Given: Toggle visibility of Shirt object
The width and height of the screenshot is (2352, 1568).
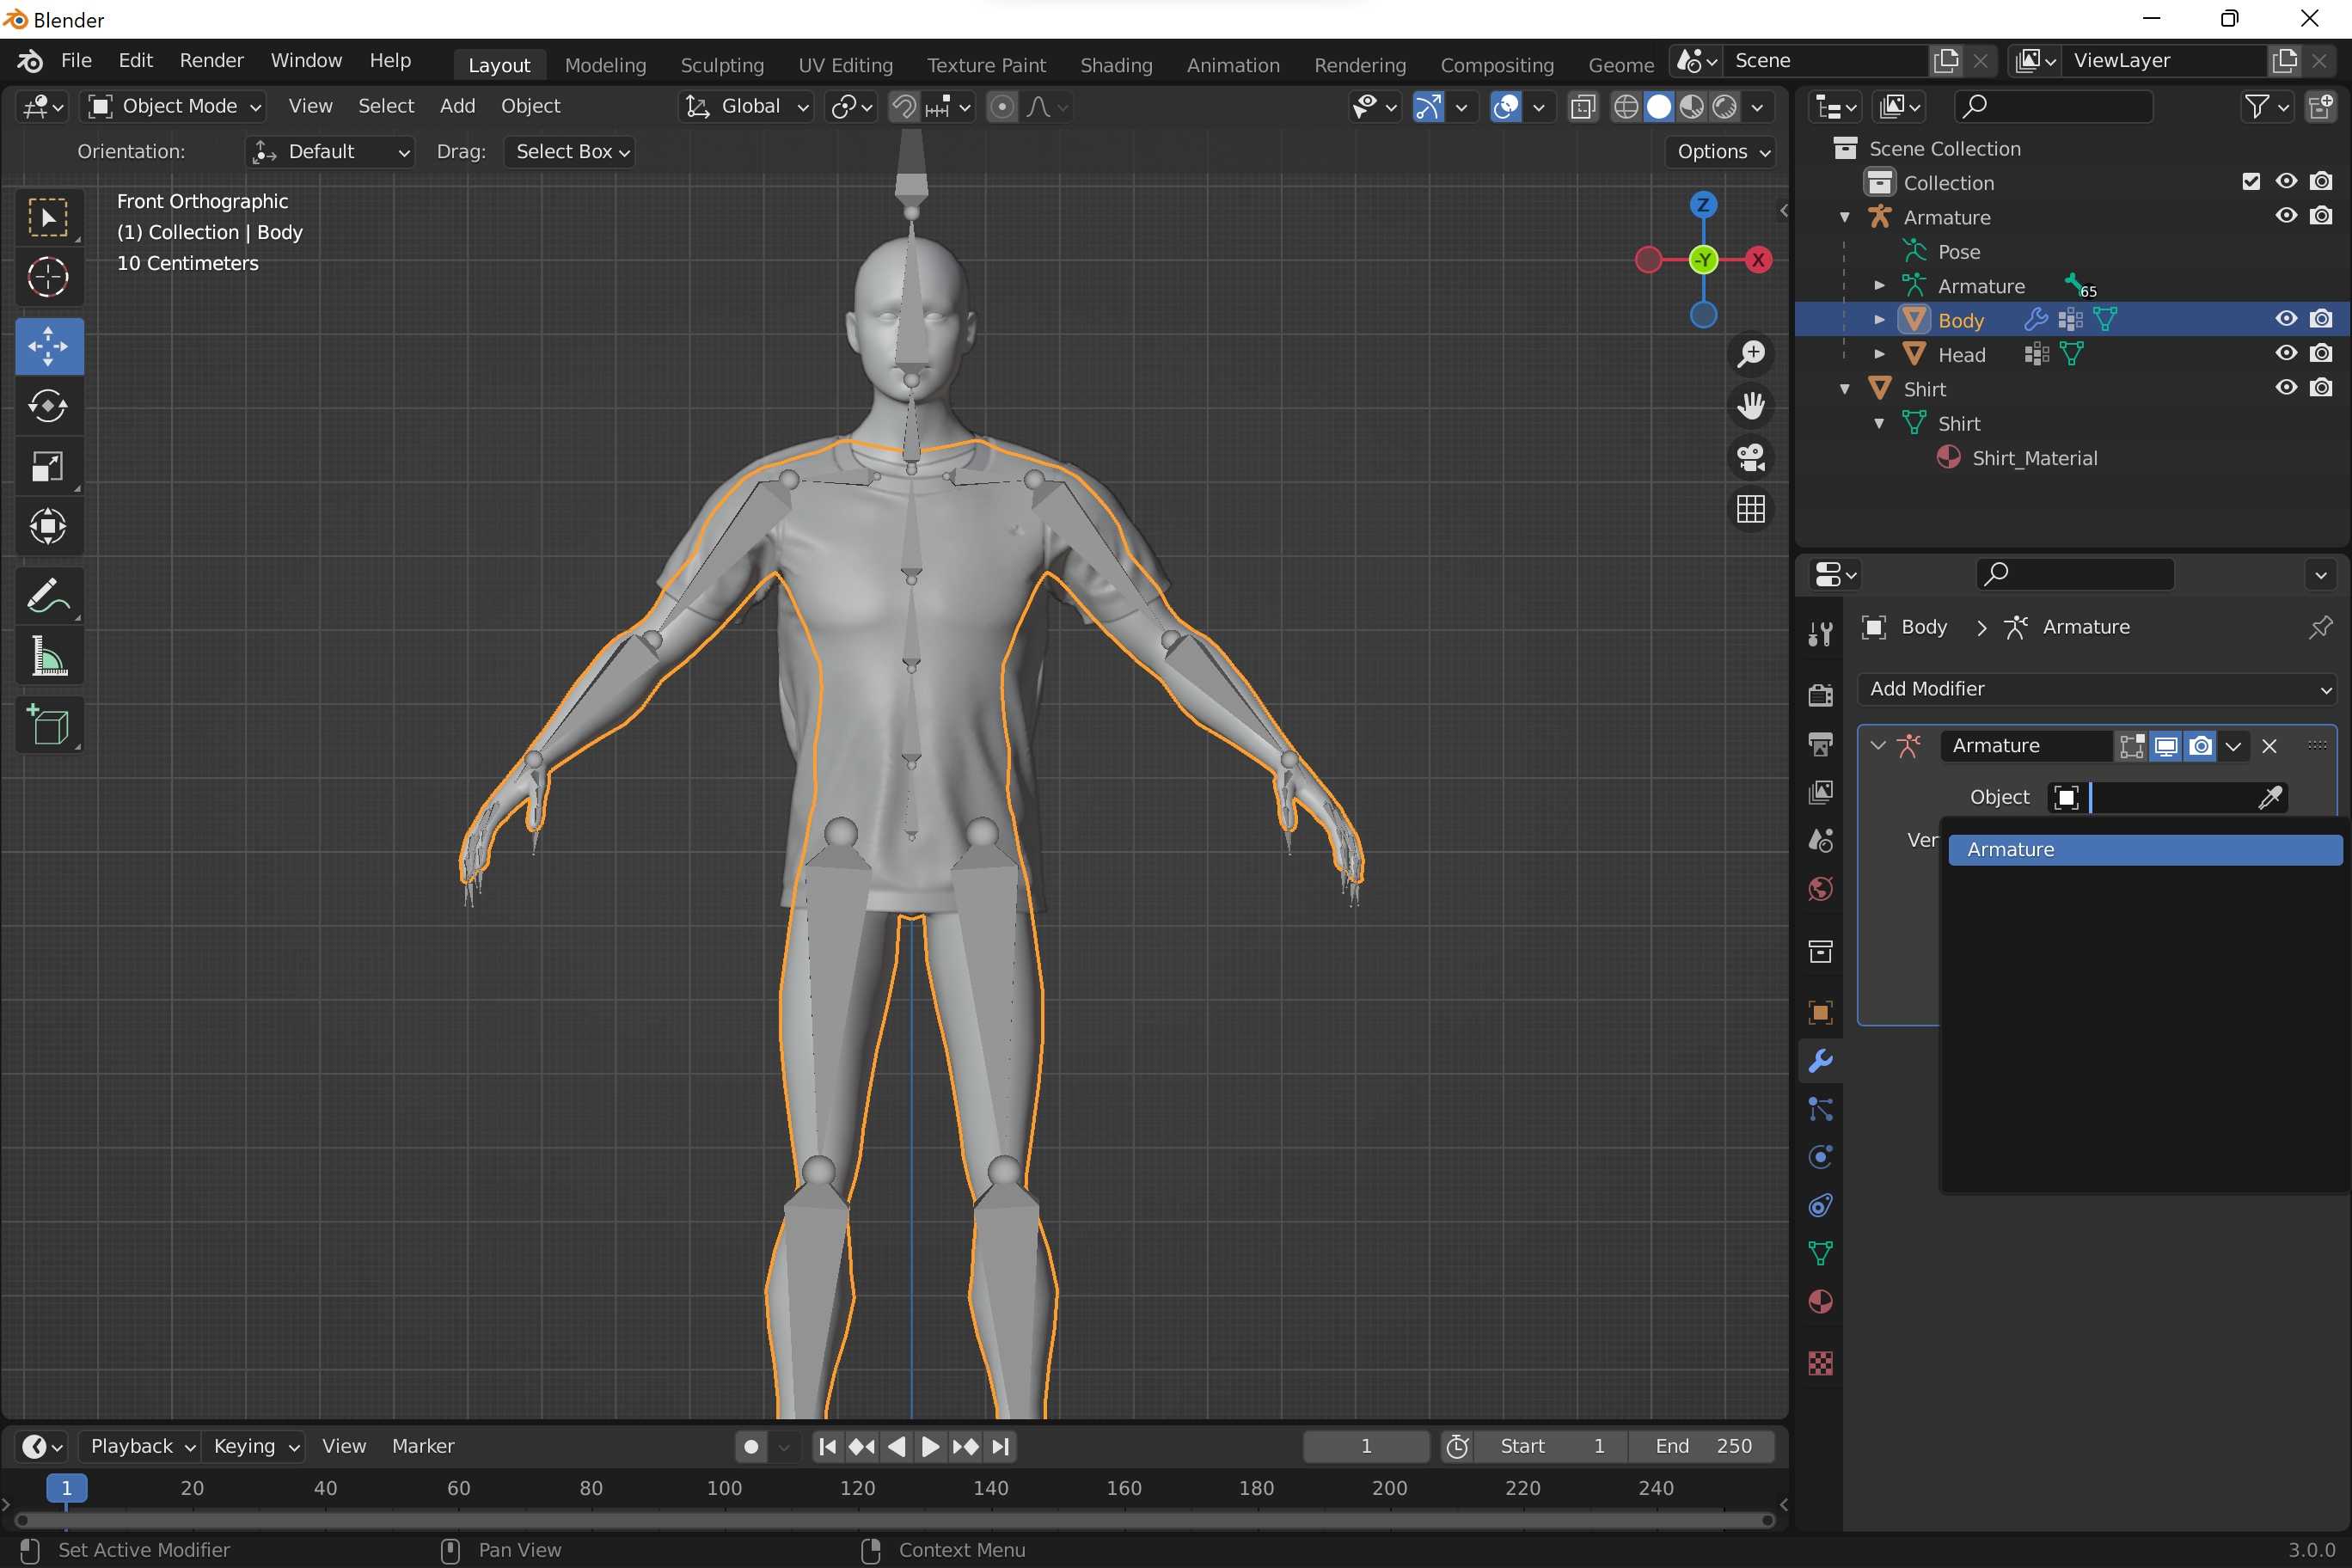Looking at the screenshot, I should [2286, 389].
